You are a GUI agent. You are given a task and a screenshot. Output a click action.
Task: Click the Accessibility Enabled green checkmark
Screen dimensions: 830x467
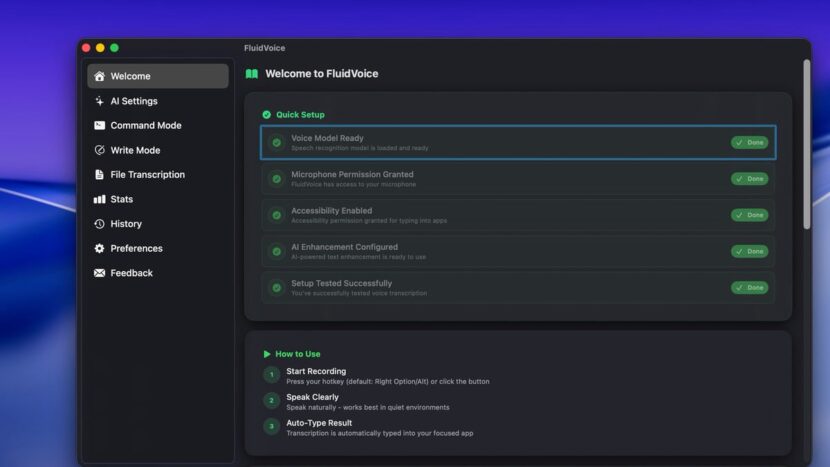(x=276, y=215)
